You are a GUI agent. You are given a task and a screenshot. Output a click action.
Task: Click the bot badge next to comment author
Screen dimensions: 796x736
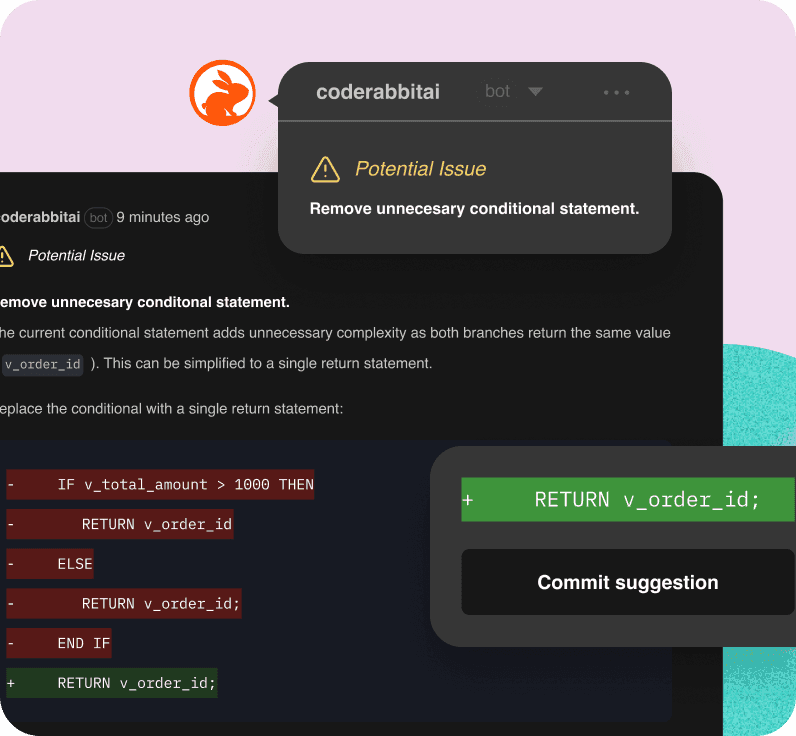tap(98, 218)
